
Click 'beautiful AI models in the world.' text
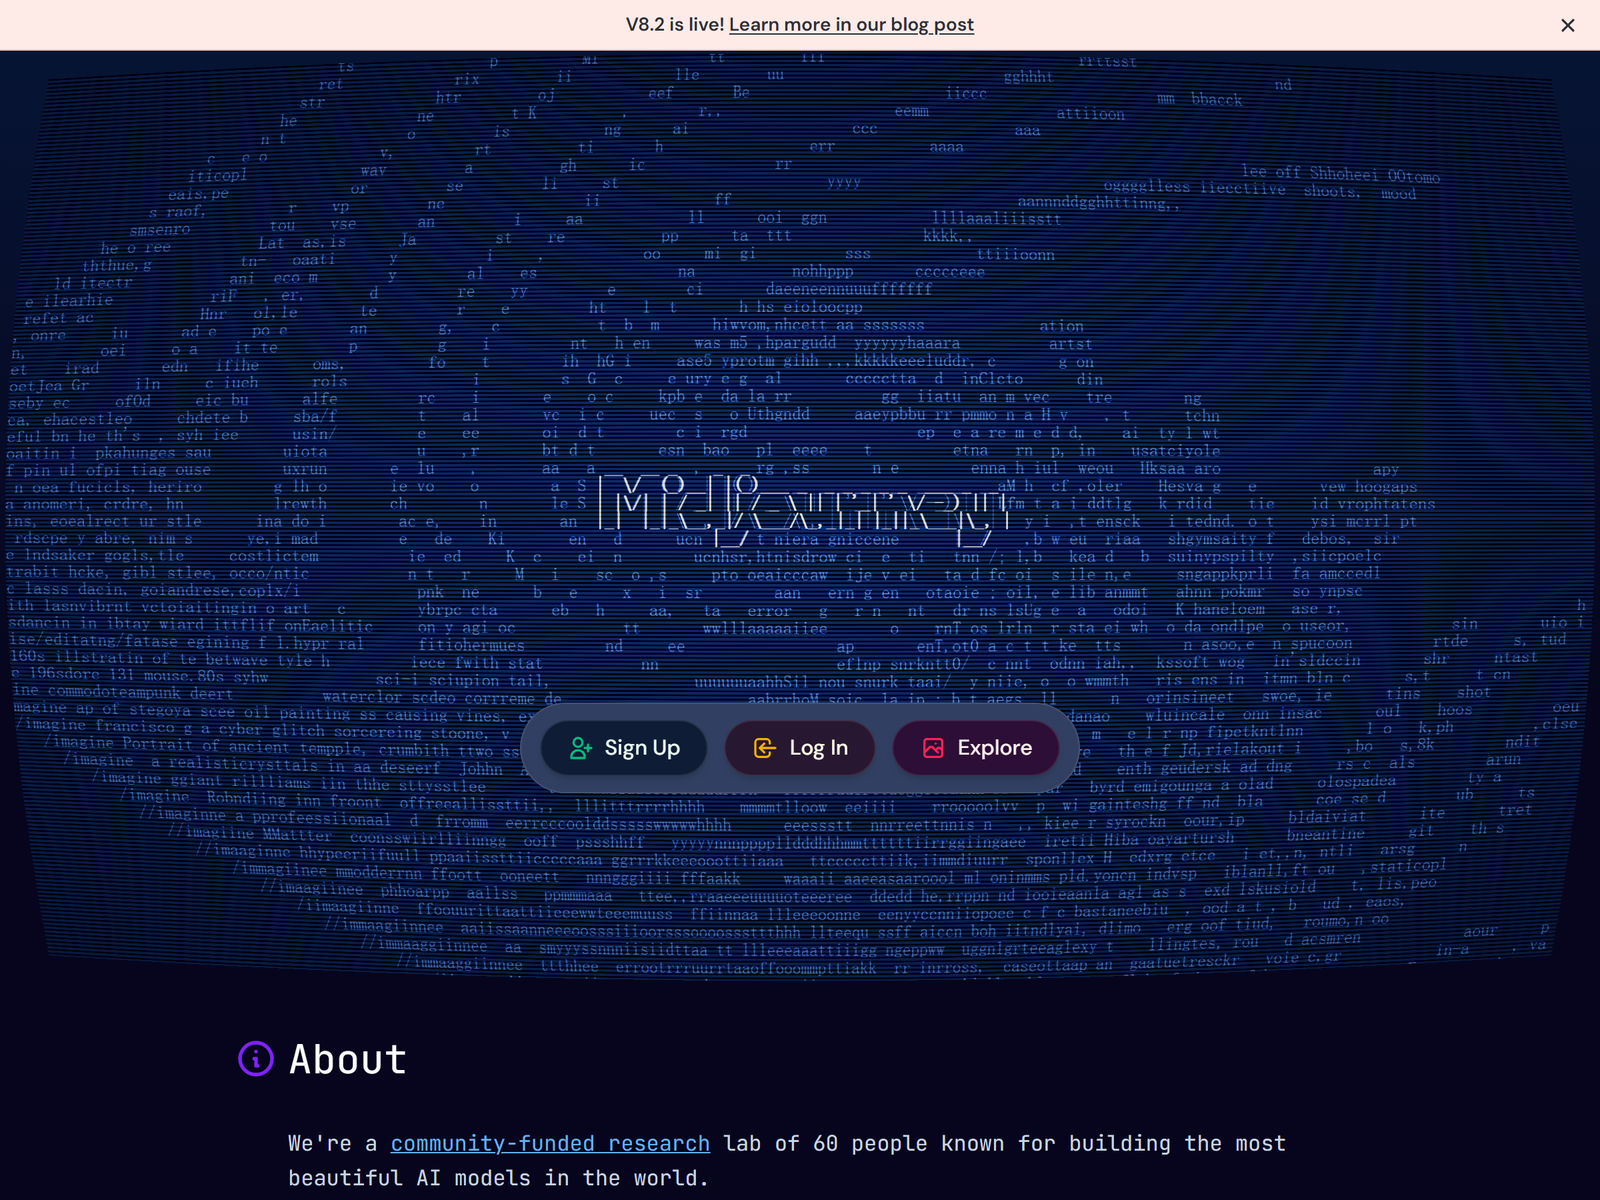click(x=498, y=1178)
